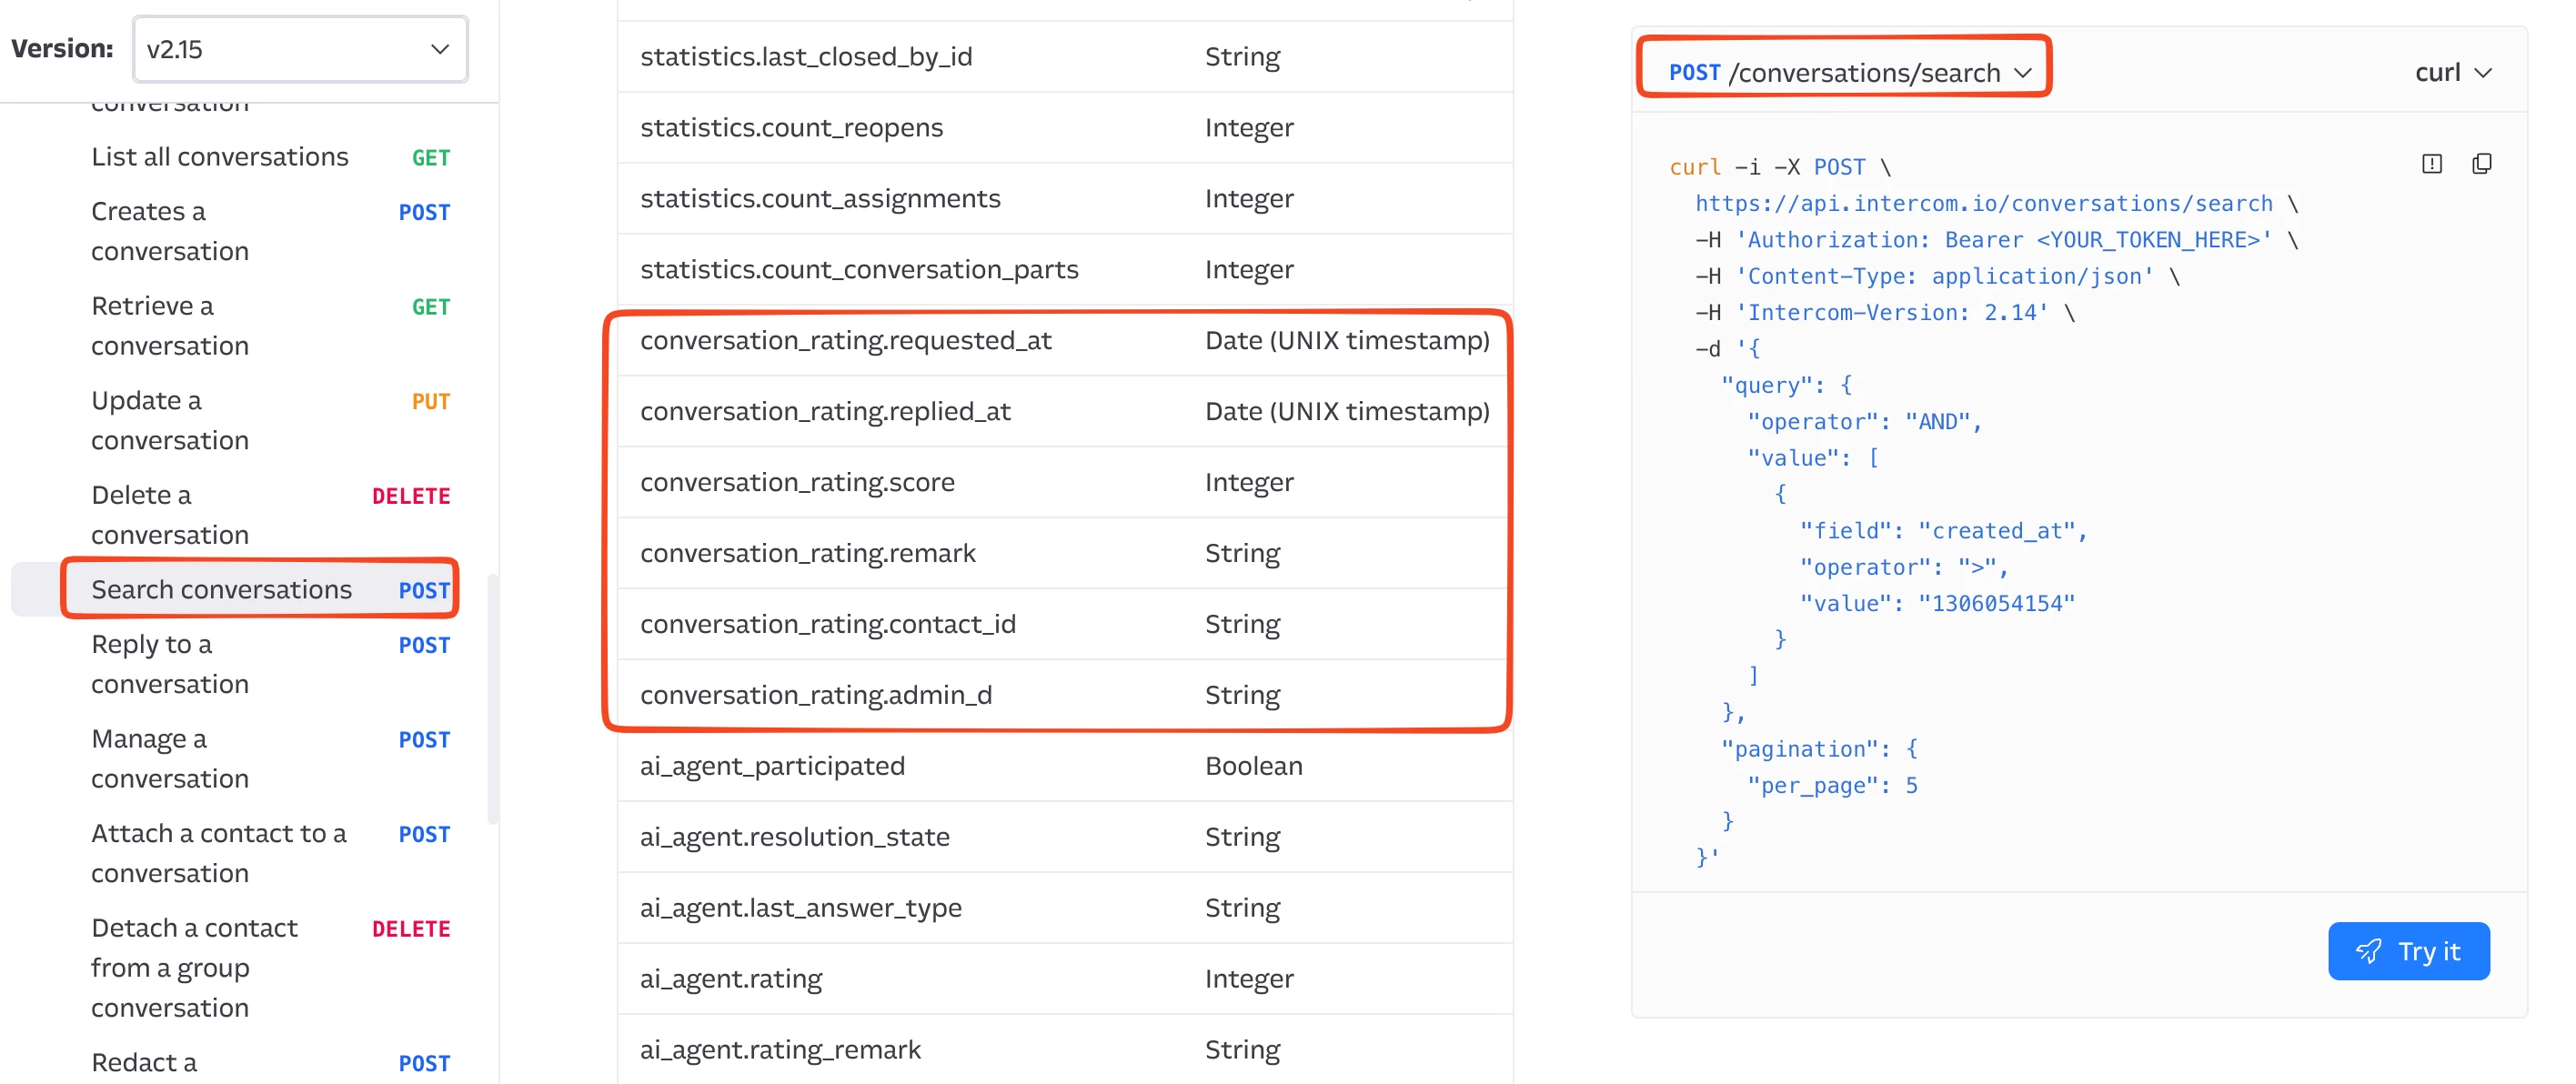Open Creates a conversation sidebar link
2576x1084 pixels.
click(170, 231)
